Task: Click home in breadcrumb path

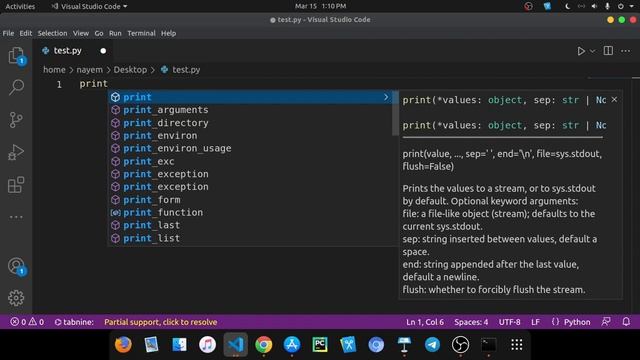Action: tap(54, 70)
